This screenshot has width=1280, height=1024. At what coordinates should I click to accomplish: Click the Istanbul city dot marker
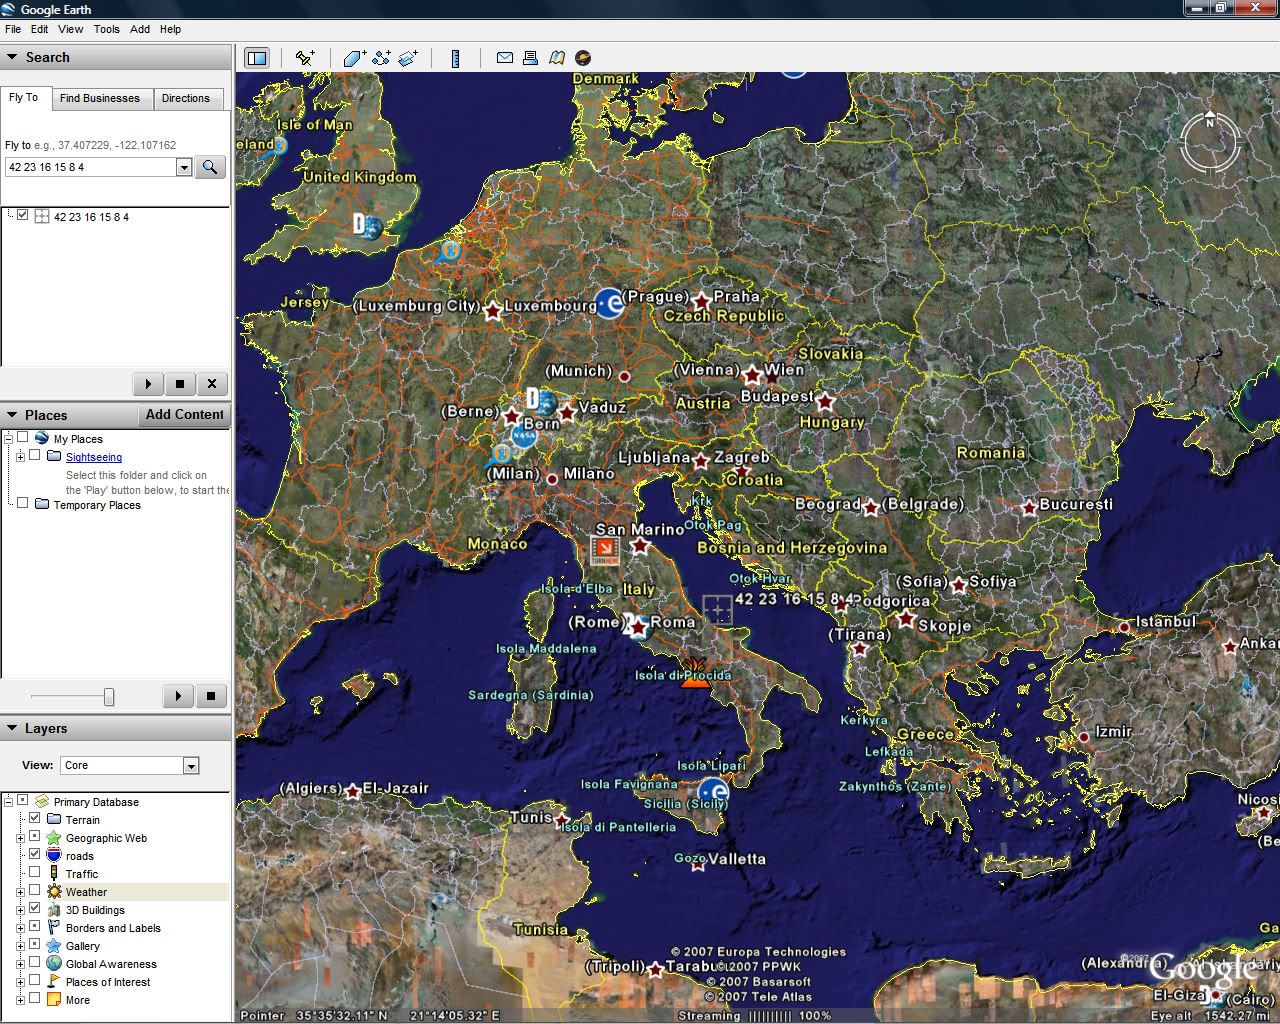[1124, 628]
